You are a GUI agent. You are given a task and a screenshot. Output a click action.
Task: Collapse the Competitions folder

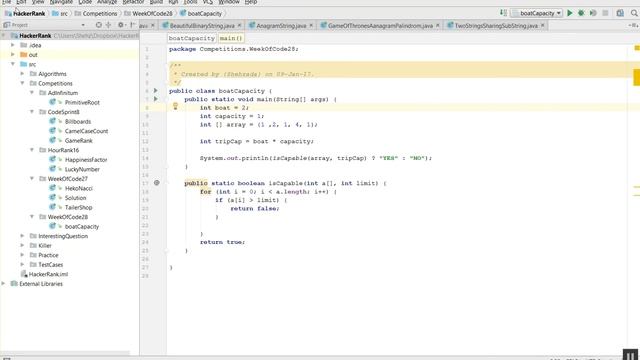pyautogui.click(x=22, y=83)
